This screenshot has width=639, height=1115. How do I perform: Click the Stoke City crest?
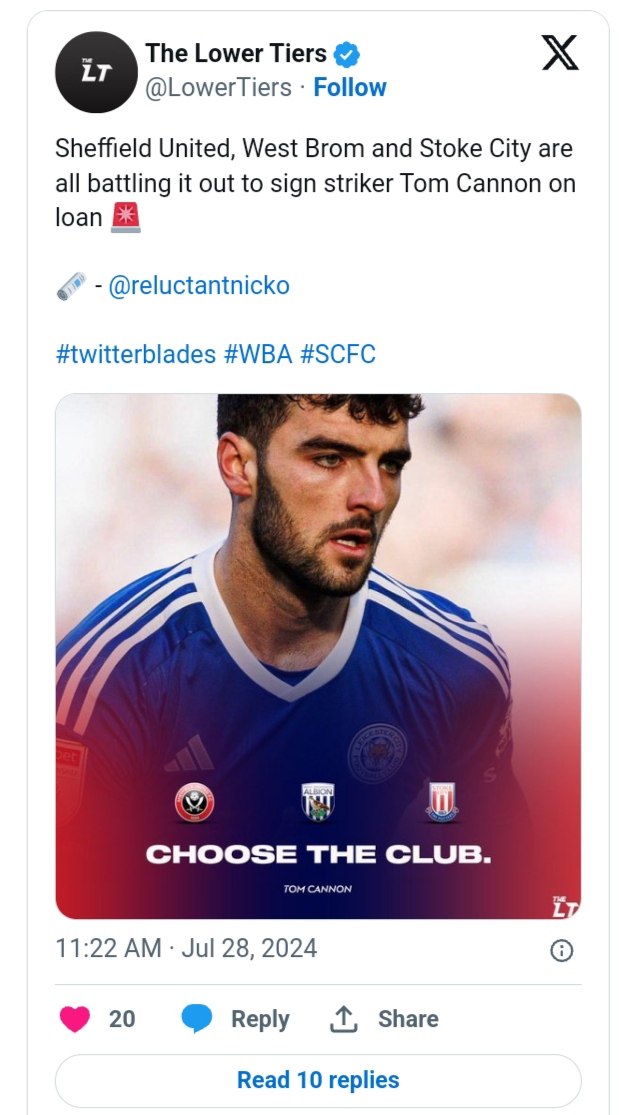click(x=442, y=802)
